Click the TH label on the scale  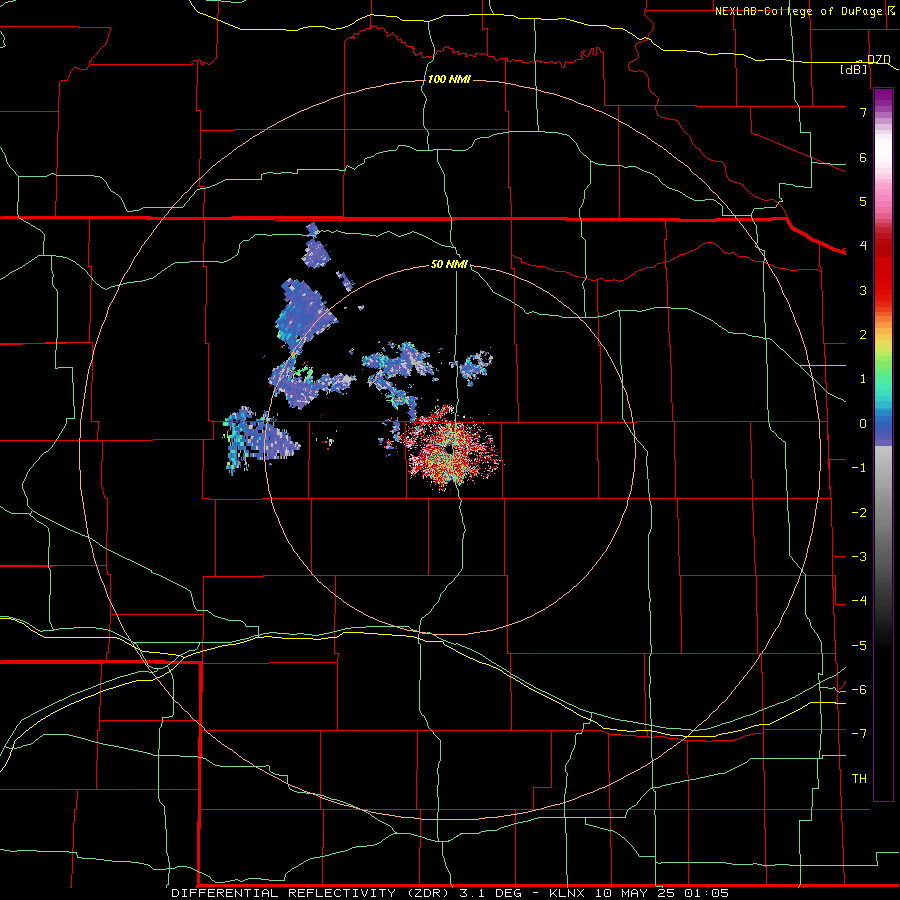pyautogui.click(x=859, y=778)
